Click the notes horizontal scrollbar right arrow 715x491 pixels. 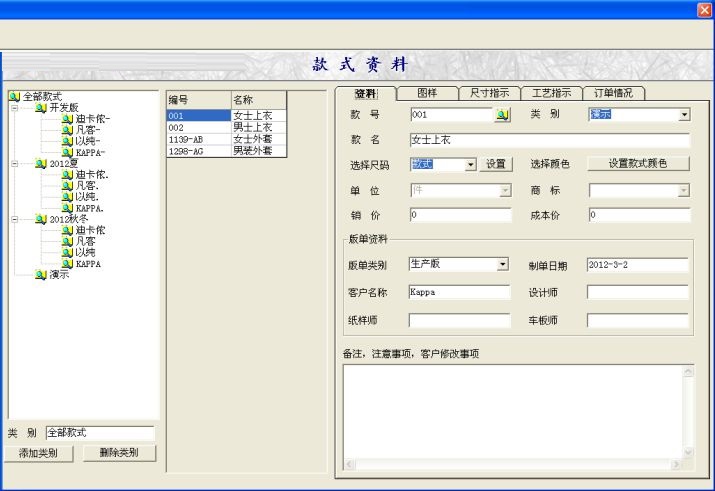[677, 465]
